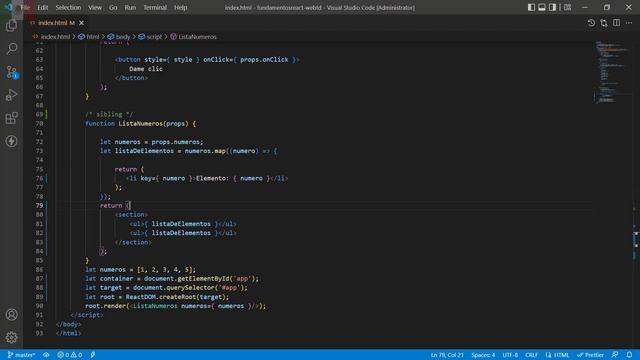
Task: Click the closing </html> tag
Action: point(69,333)
